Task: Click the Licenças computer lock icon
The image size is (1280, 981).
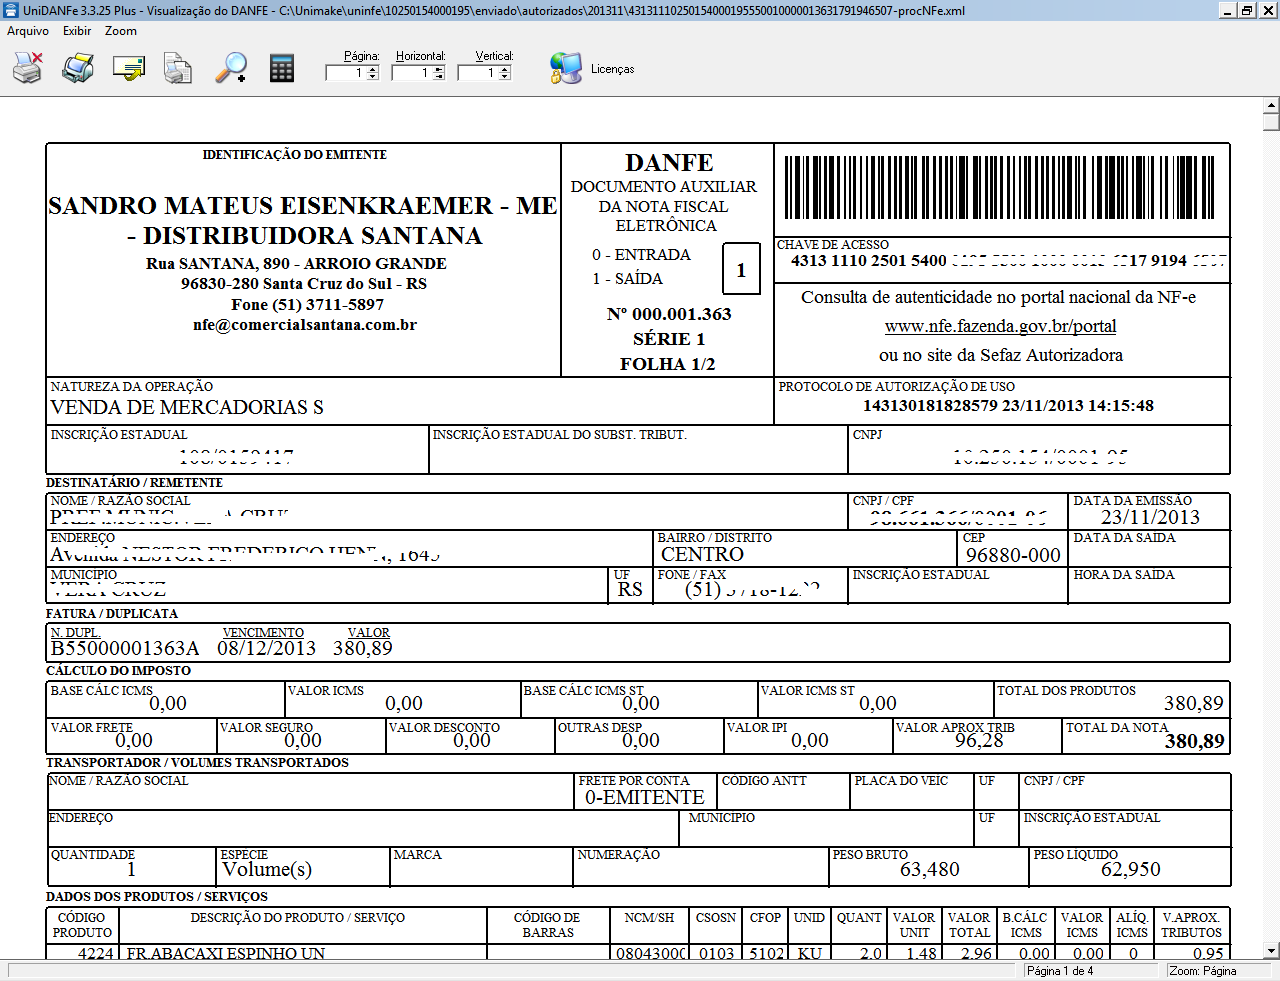Action: point(566,68)
